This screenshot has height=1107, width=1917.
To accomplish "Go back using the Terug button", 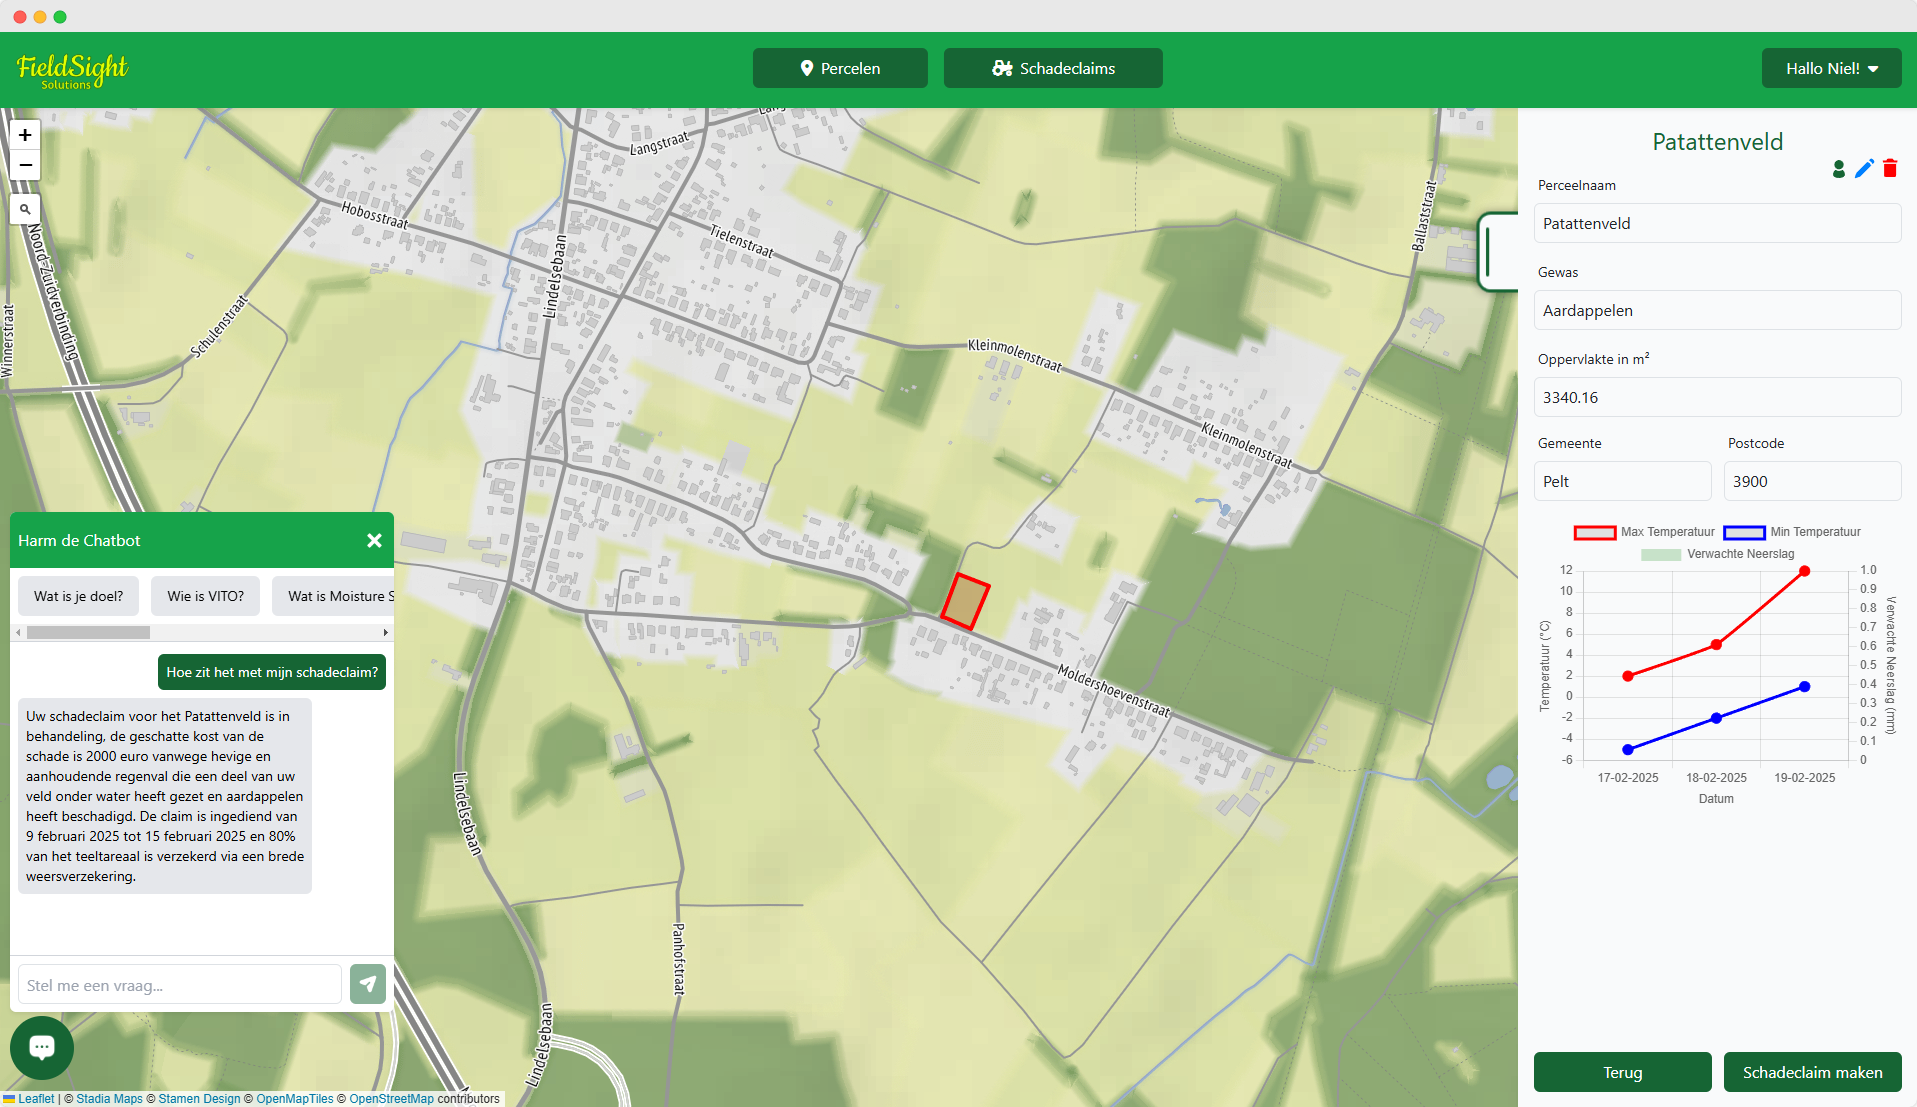I will coord(1622,1072).
